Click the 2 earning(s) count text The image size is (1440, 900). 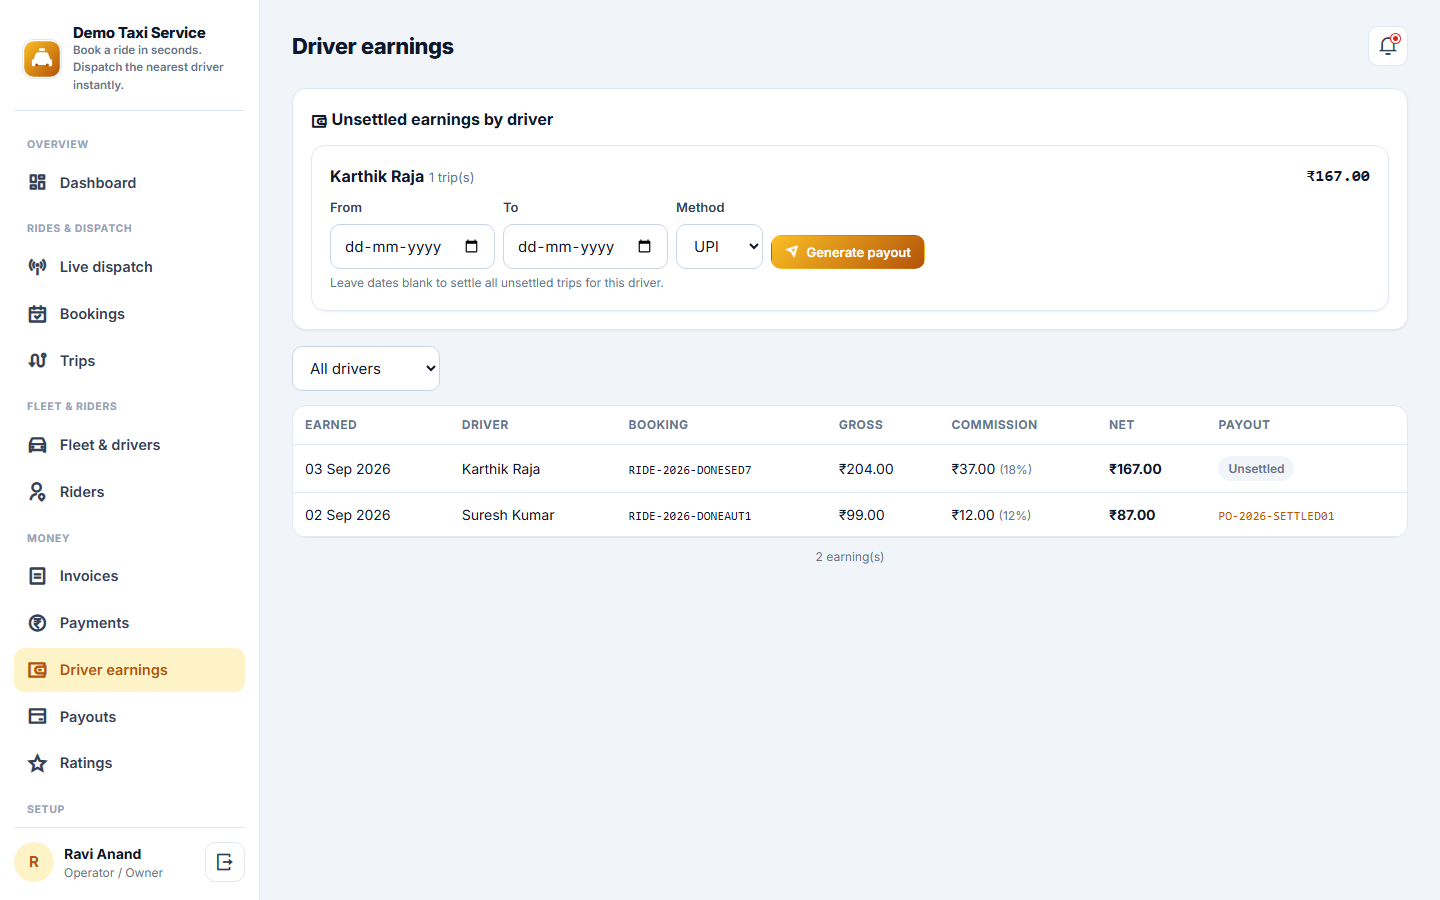(850, 557)
